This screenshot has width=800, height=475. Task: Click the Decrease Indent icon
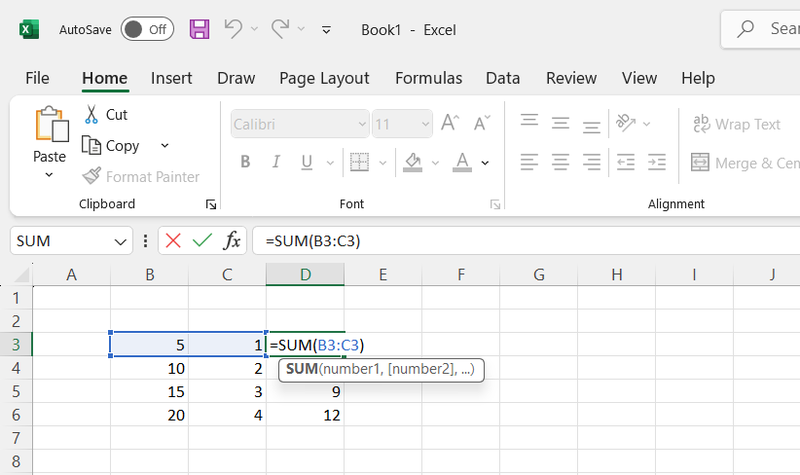[626, 162]
